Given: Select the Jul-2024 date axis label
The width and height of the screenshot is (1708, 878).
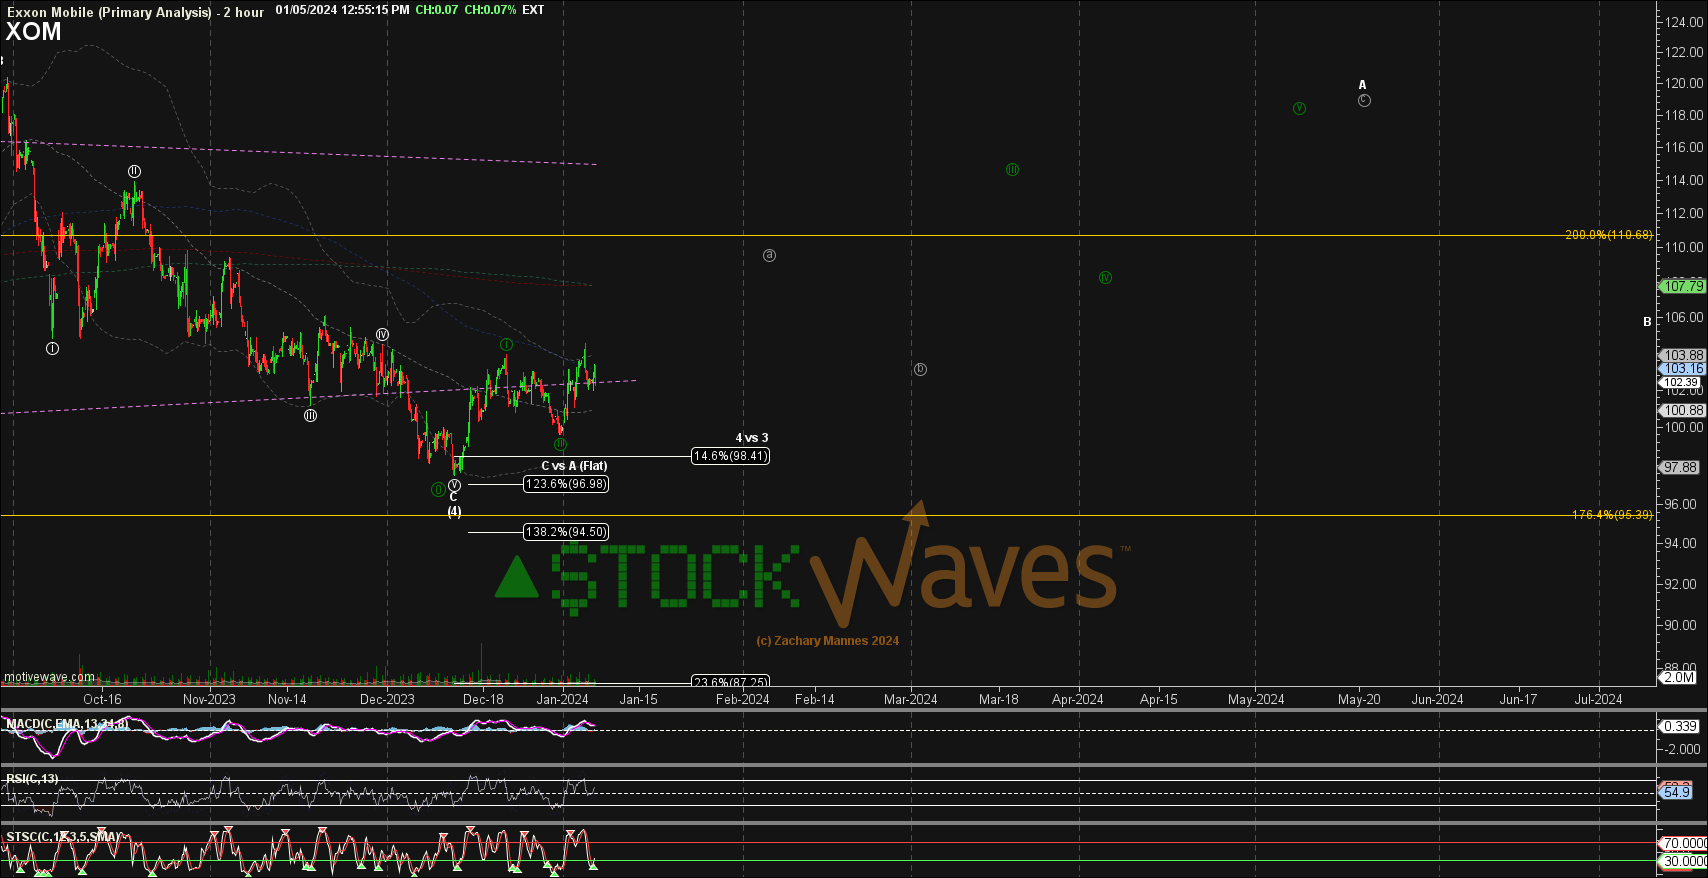Looking at the screenshot, I should click(1598, 699).
